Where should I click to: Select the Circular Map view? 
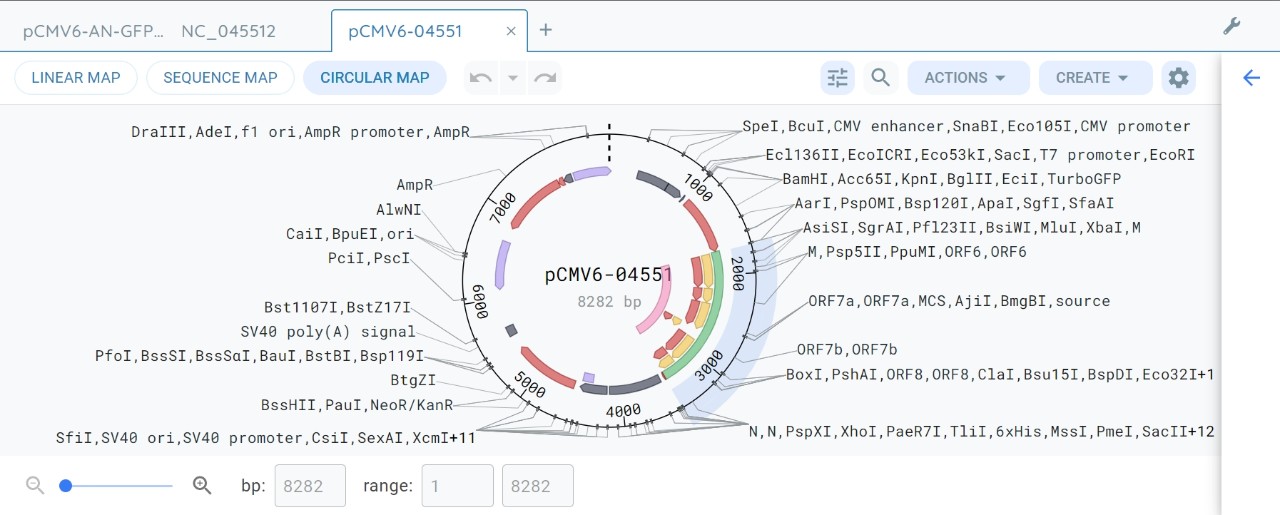pyautogui.click(x=375, y=78)
